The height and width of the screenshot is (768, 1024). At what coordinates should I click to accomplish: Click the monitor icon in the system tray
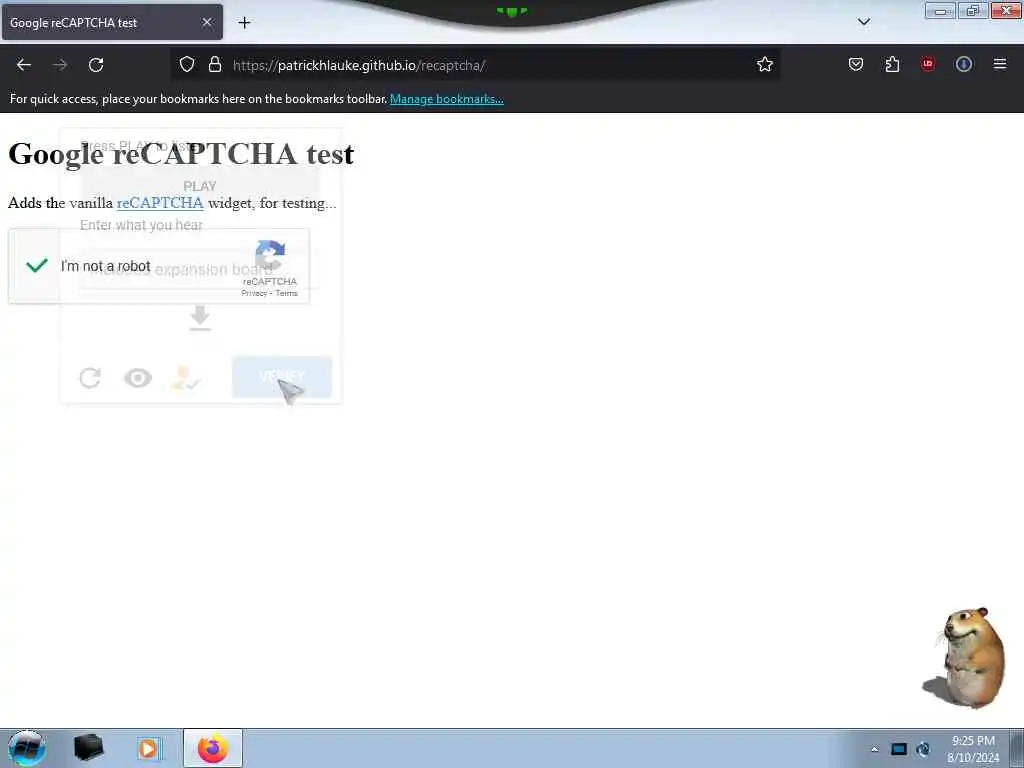pos(899,749)
